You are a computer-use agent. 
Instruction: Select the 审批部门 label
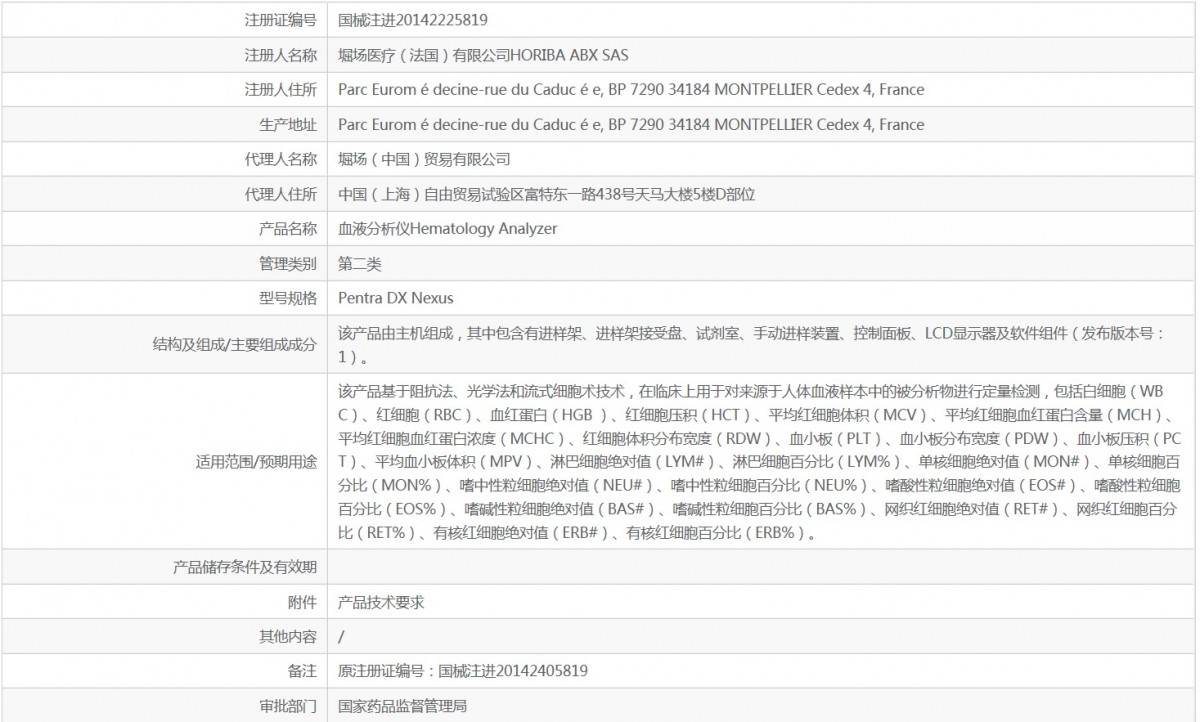point(288,706)
